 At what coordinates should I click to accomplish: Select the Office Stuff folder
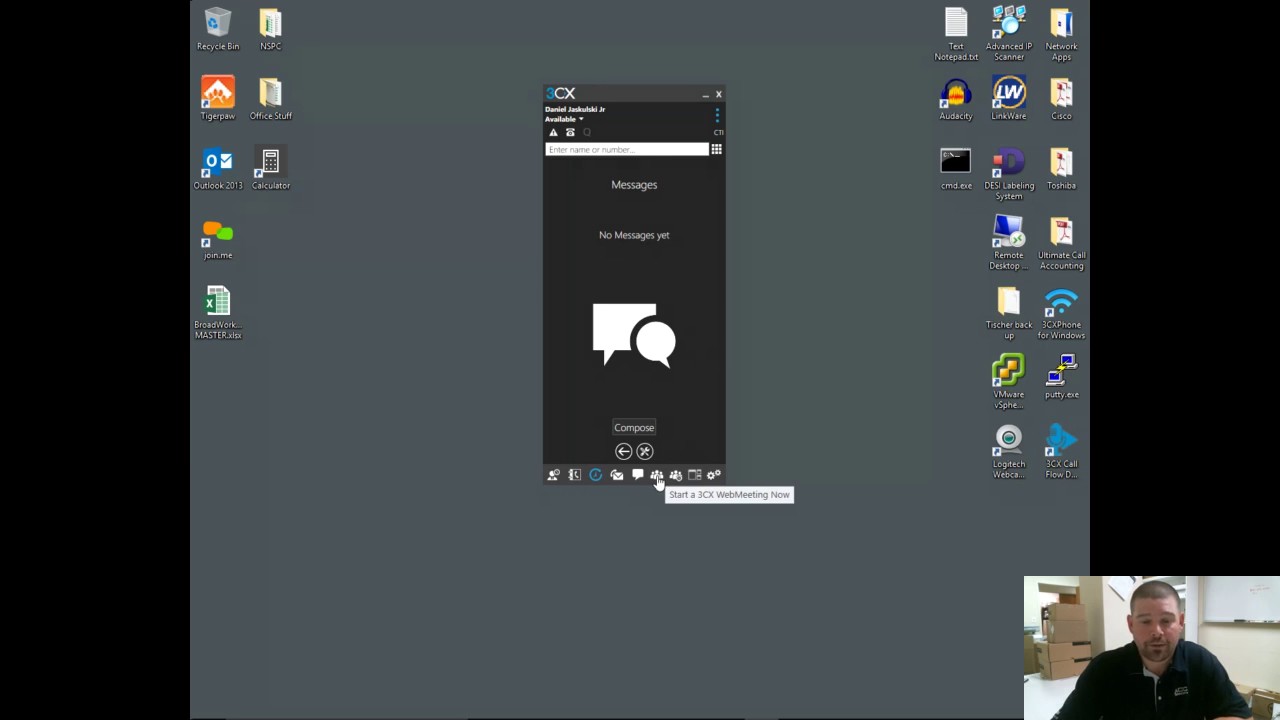click(x=271, y=98)
